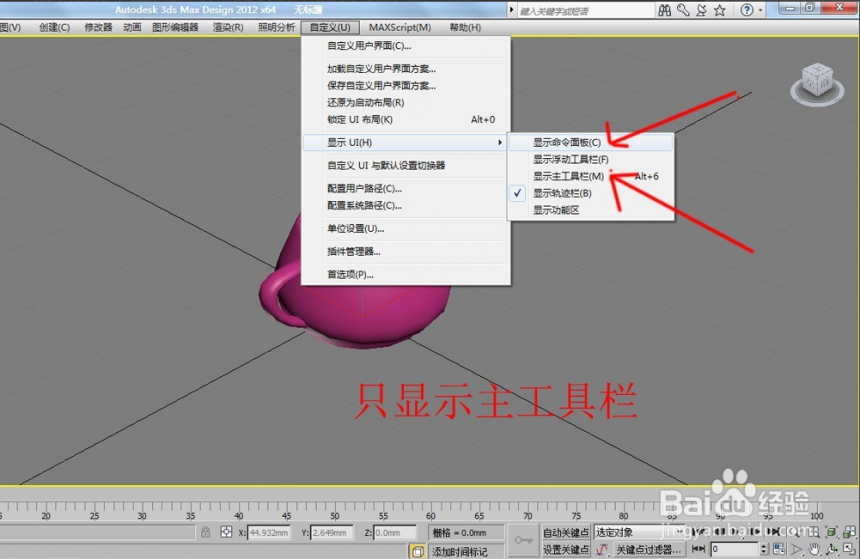This screenshot has height=559, width=860.
Task: Click the Z coordinate field
Action: [395, 533]
